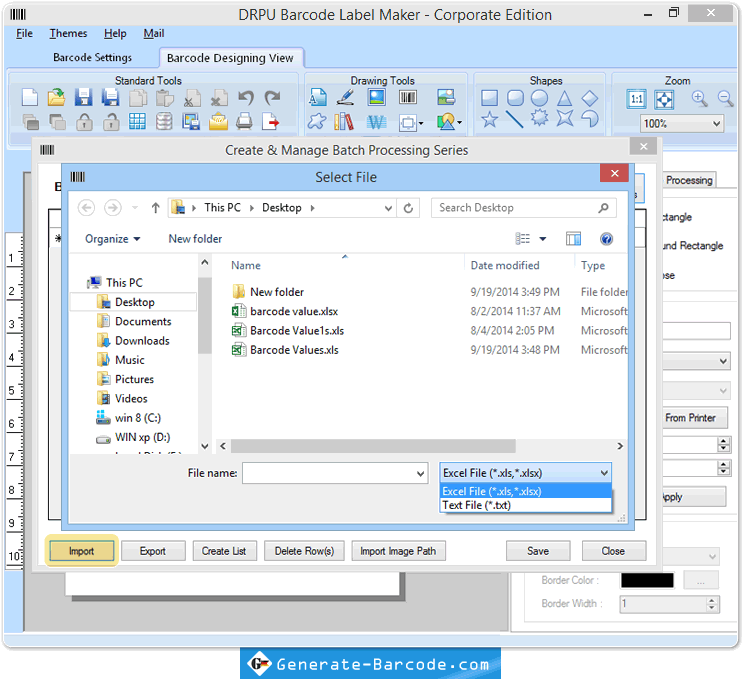
Task: Switch to Barcode Settings tab
Action: pos(93,57)
